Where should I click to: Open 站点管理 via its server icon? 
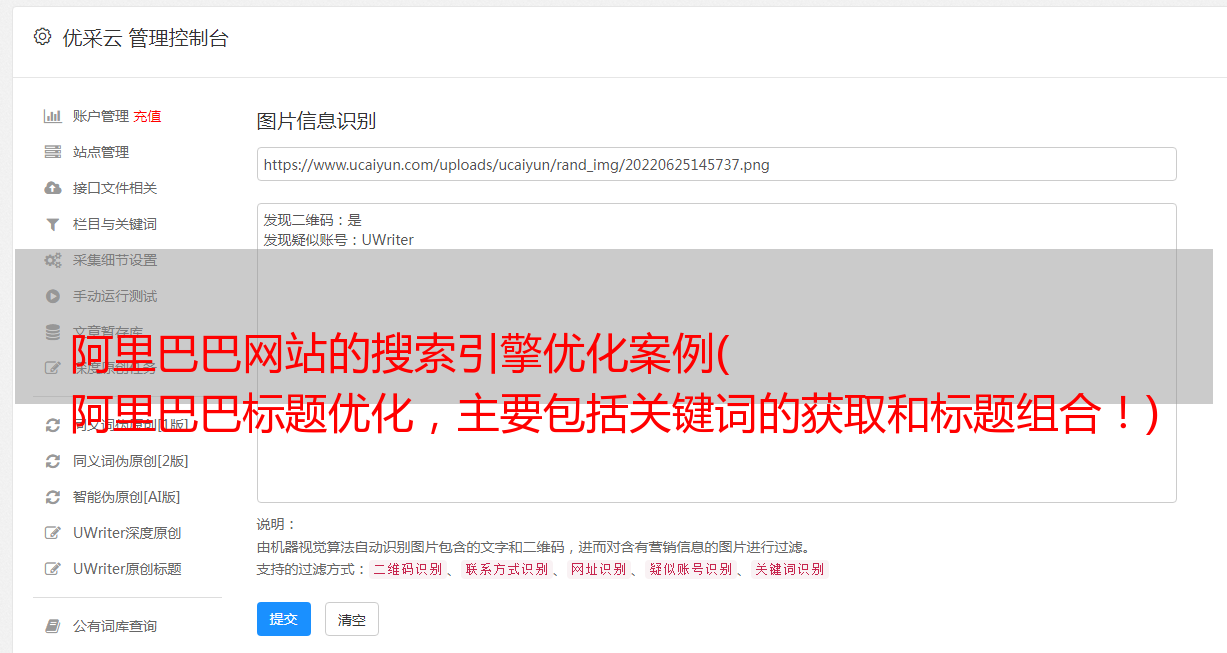(53, 152)
